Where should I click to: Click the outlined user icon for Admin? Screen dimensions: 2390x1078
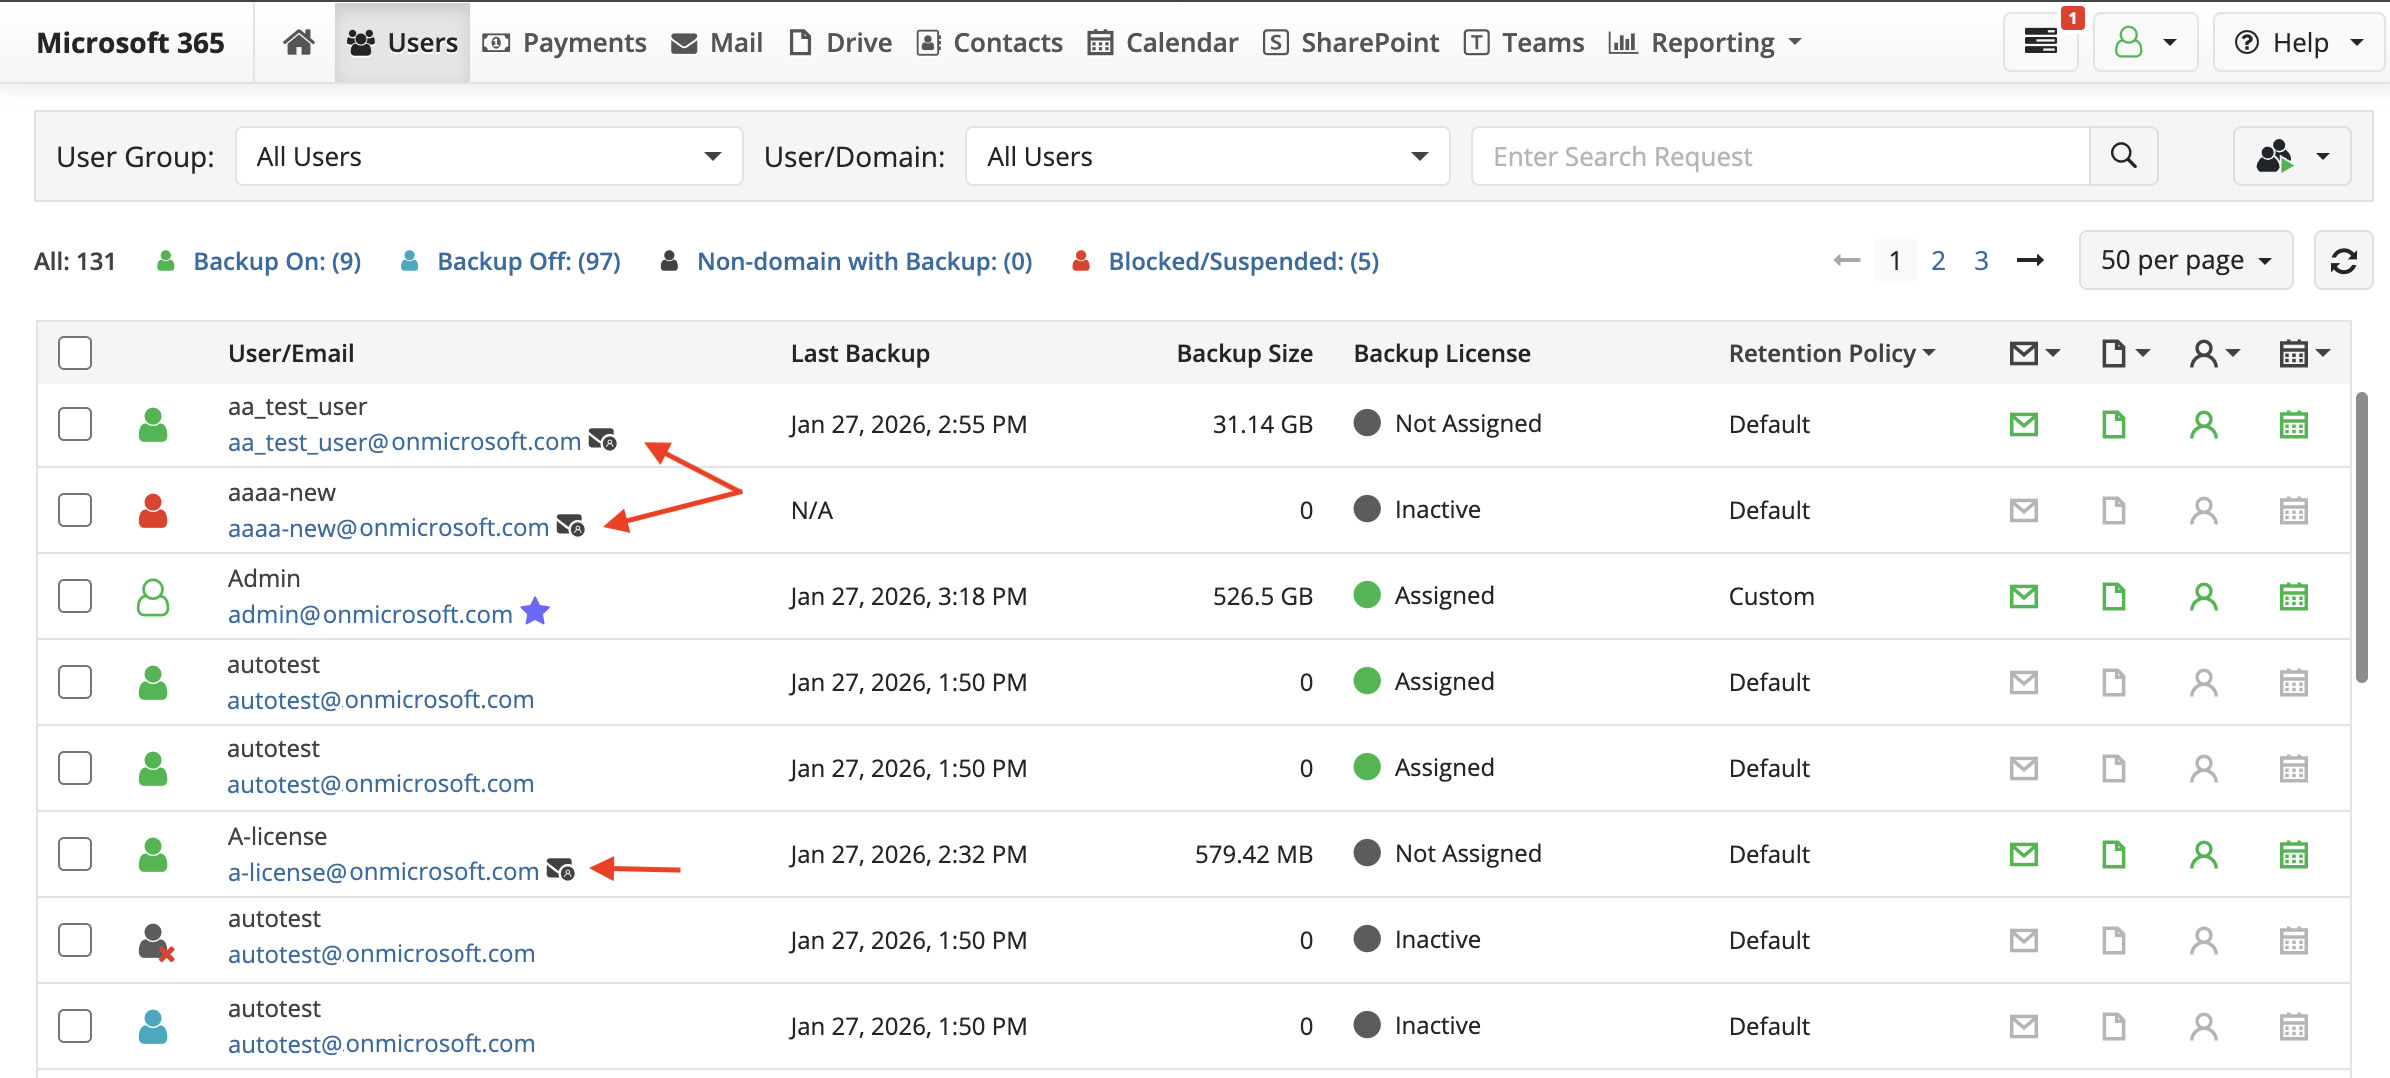[x=153, y=597]
